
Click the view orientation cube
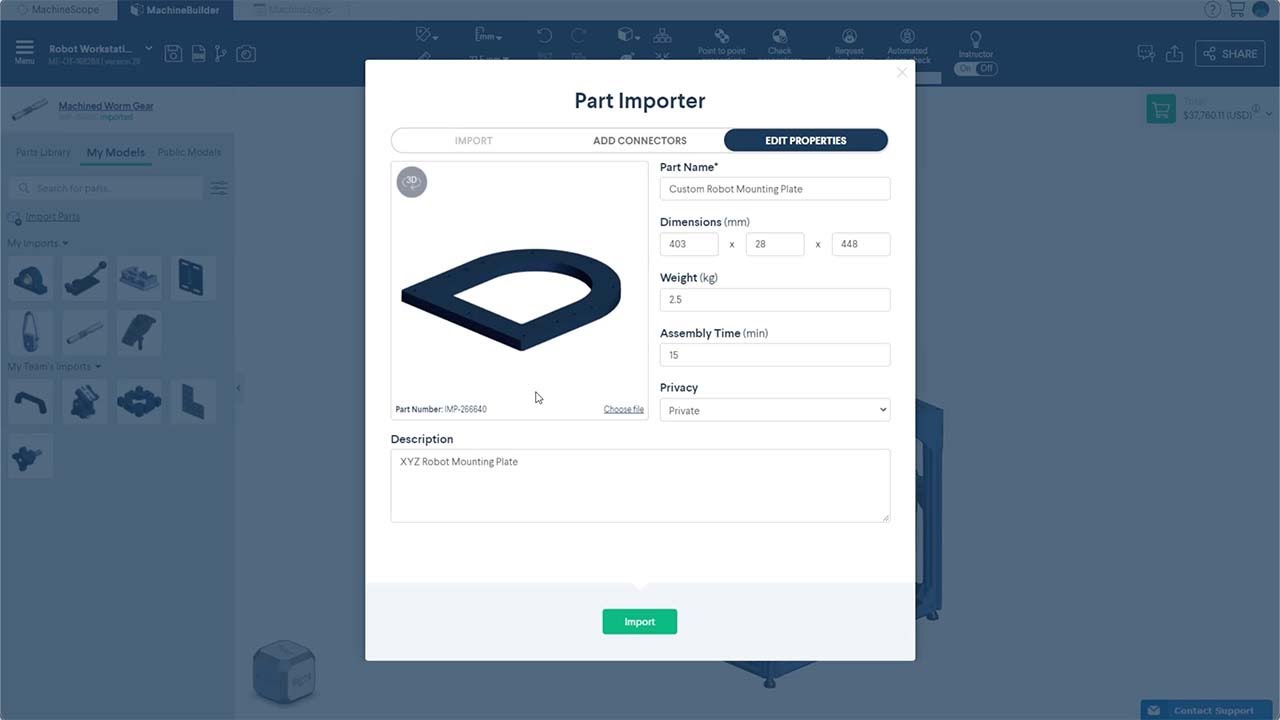tap(284, 670)
